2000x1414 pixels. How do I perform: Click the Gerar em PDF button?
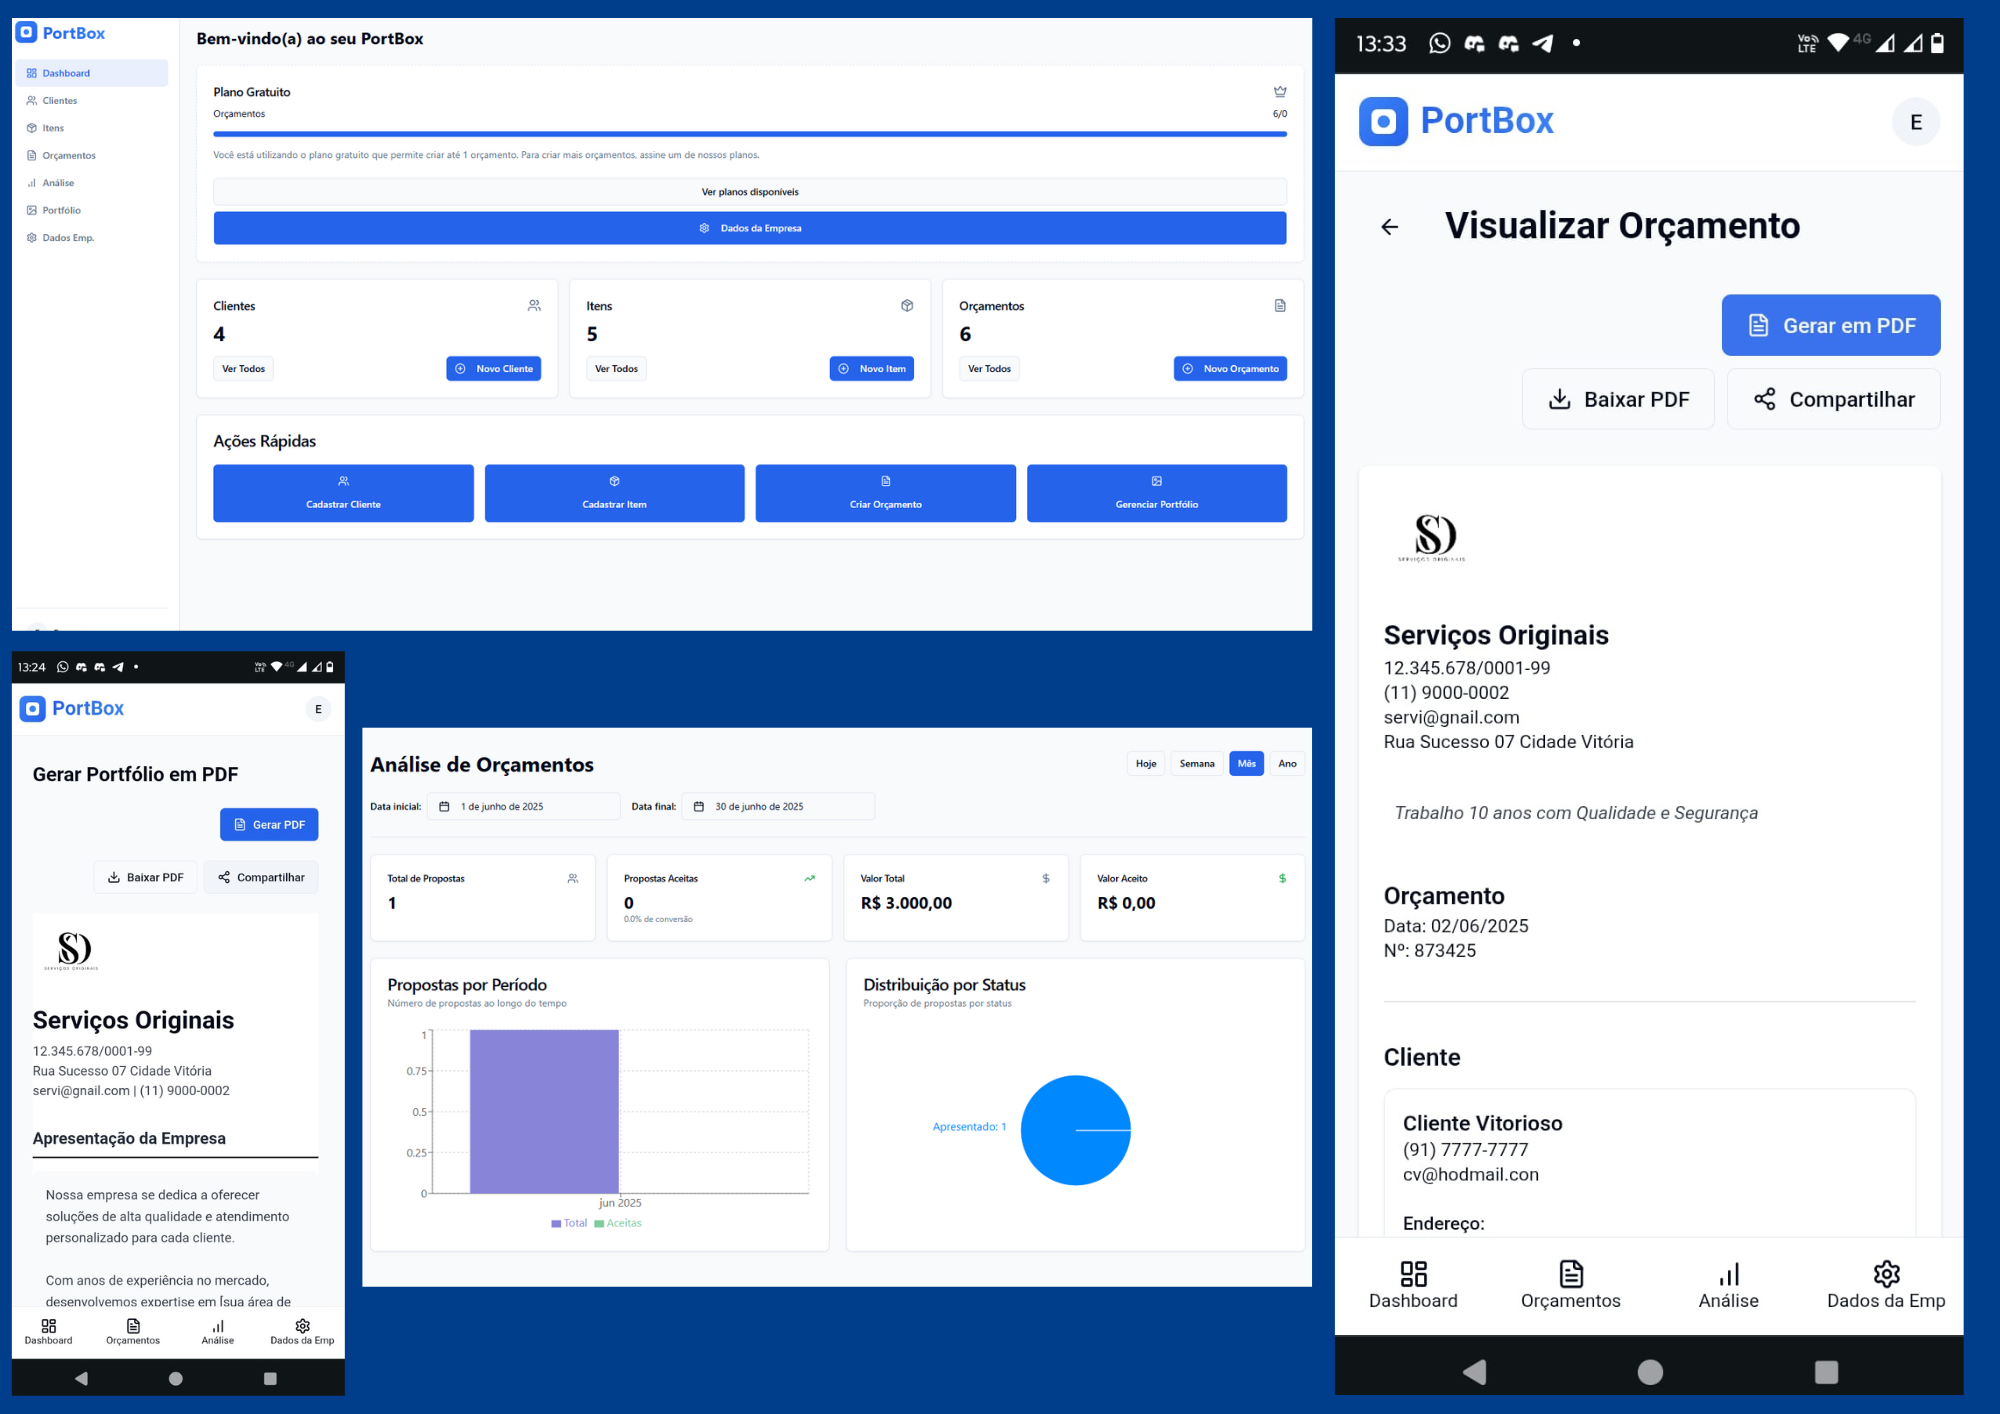1830,326
